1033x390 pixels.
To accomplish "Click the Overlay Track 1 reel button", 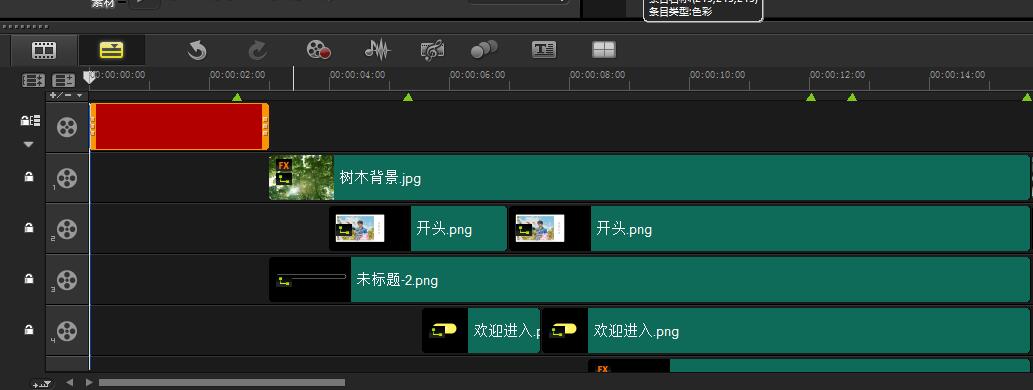I will (x=67, y=178).
